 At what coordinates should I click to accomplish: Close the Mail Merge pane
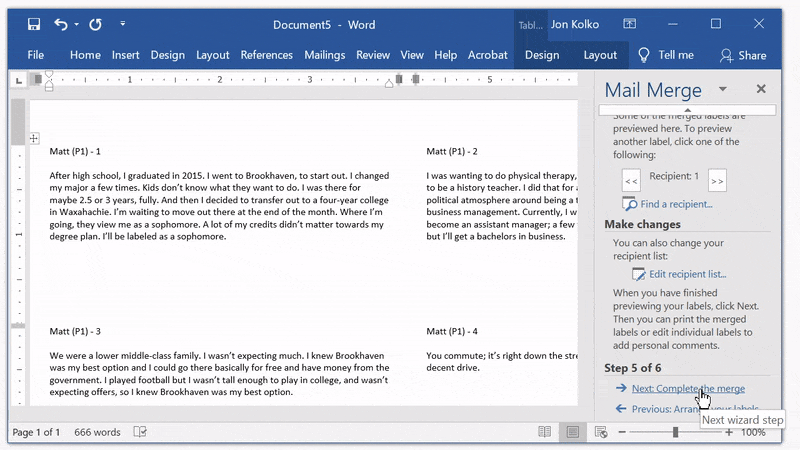pyautogui.click(x=761, y=89)
